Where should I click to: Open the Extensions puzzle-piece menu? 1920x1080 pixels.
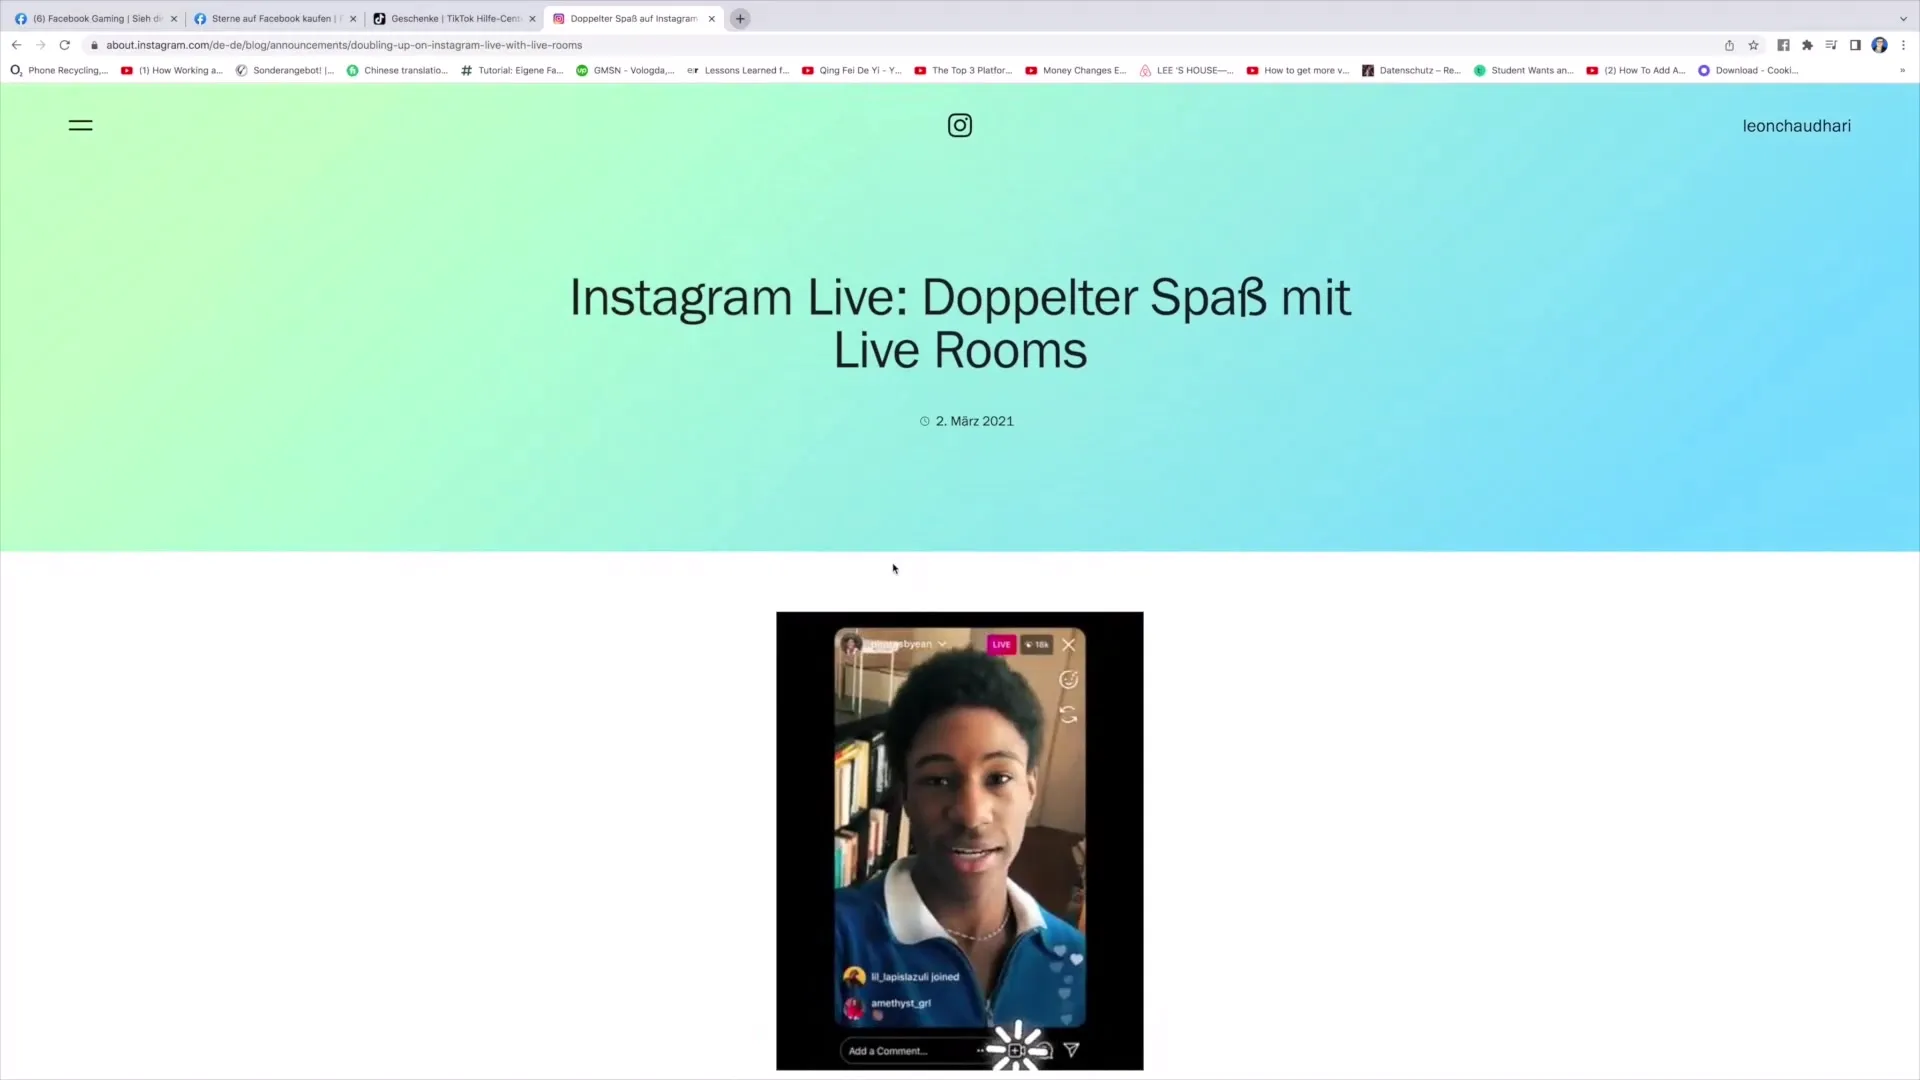point(1807,45)
